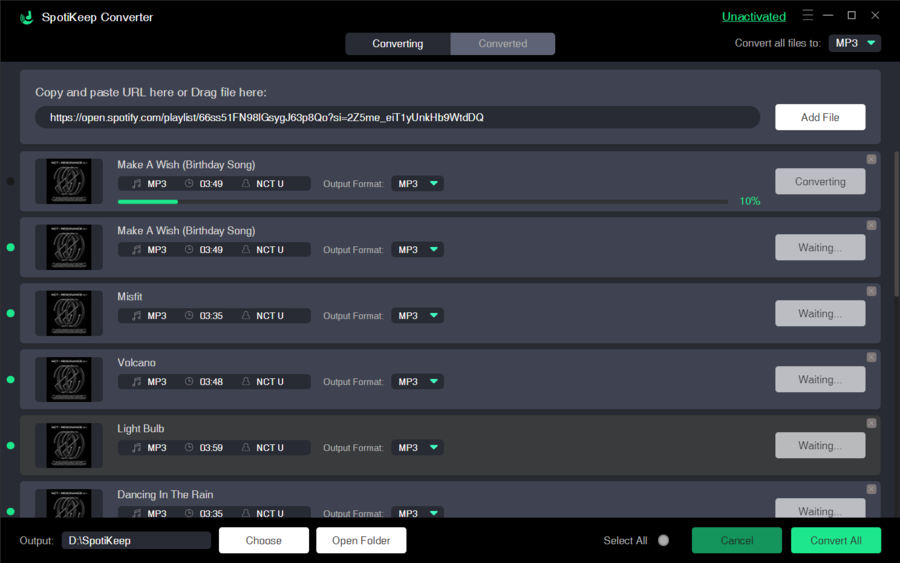Screen dimensions: 900x563
Task: Toggle the green selection dot beside Volcano
Action: click(10, 380)
